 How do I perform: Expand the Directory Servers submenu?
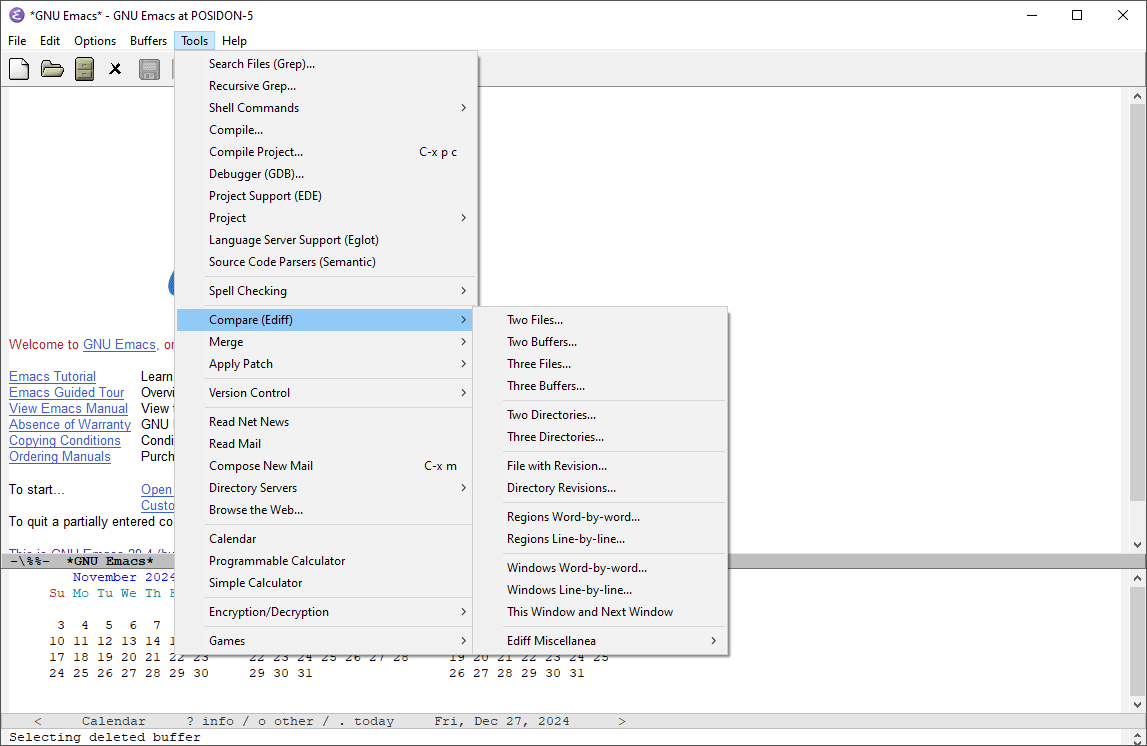tap(326, 487)
